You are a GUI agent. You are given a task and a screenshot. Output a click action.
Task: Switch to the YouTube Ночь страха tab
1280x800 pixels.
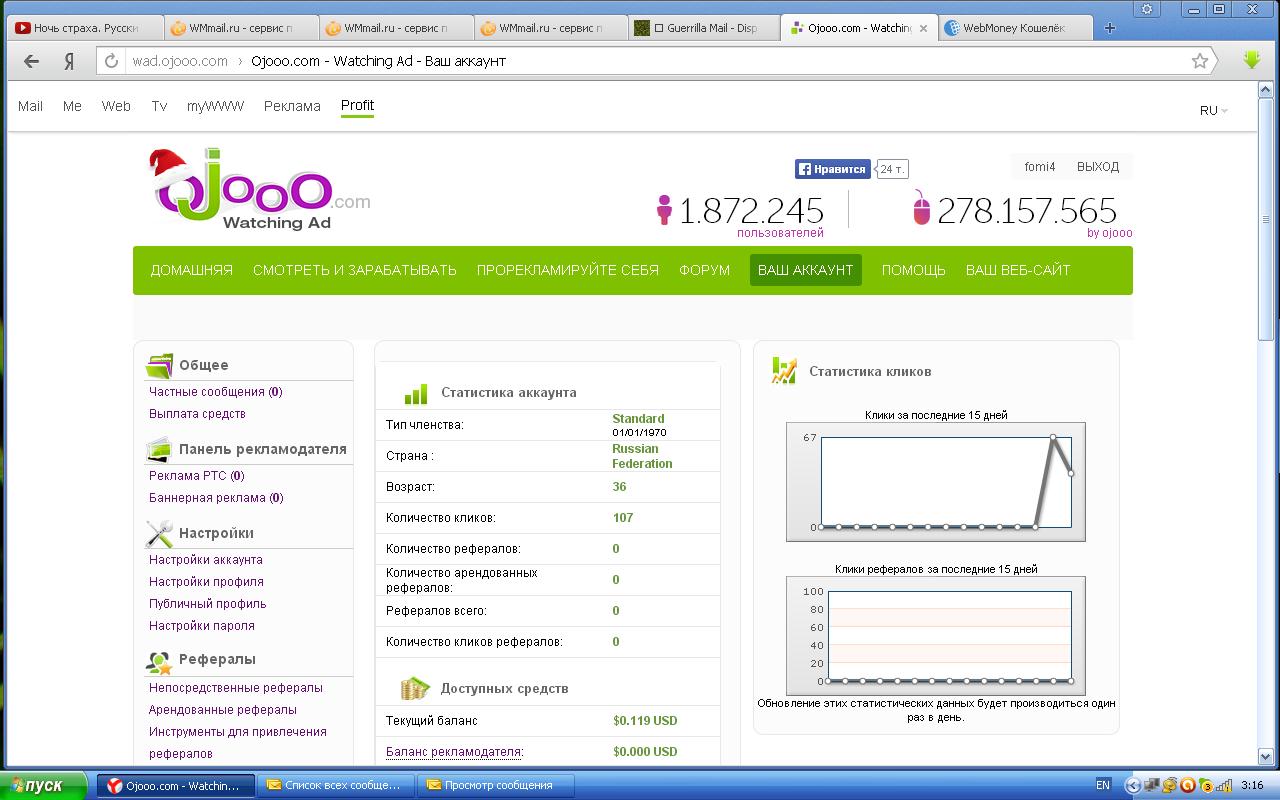pyautogui.click(x=85, y=28)
